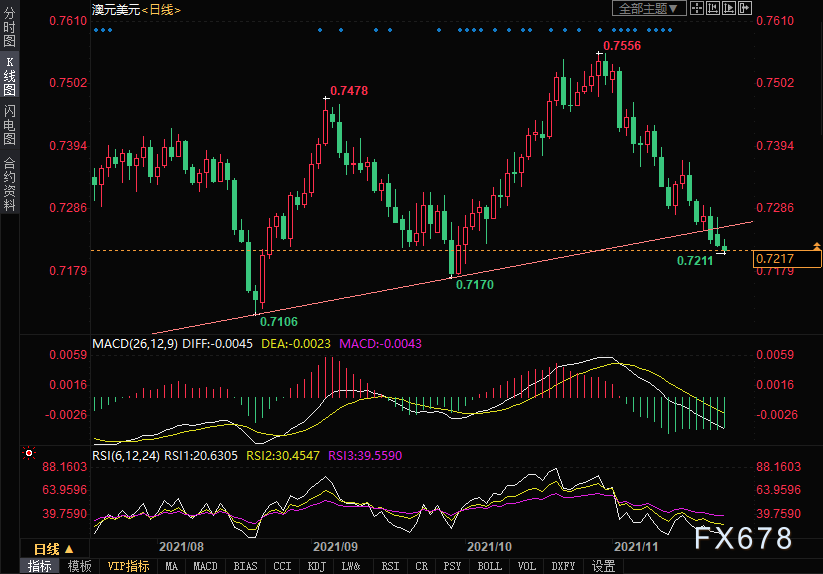Toggle the BOLL indicator
The image size is (823, 574).
(x=489, y=566)
